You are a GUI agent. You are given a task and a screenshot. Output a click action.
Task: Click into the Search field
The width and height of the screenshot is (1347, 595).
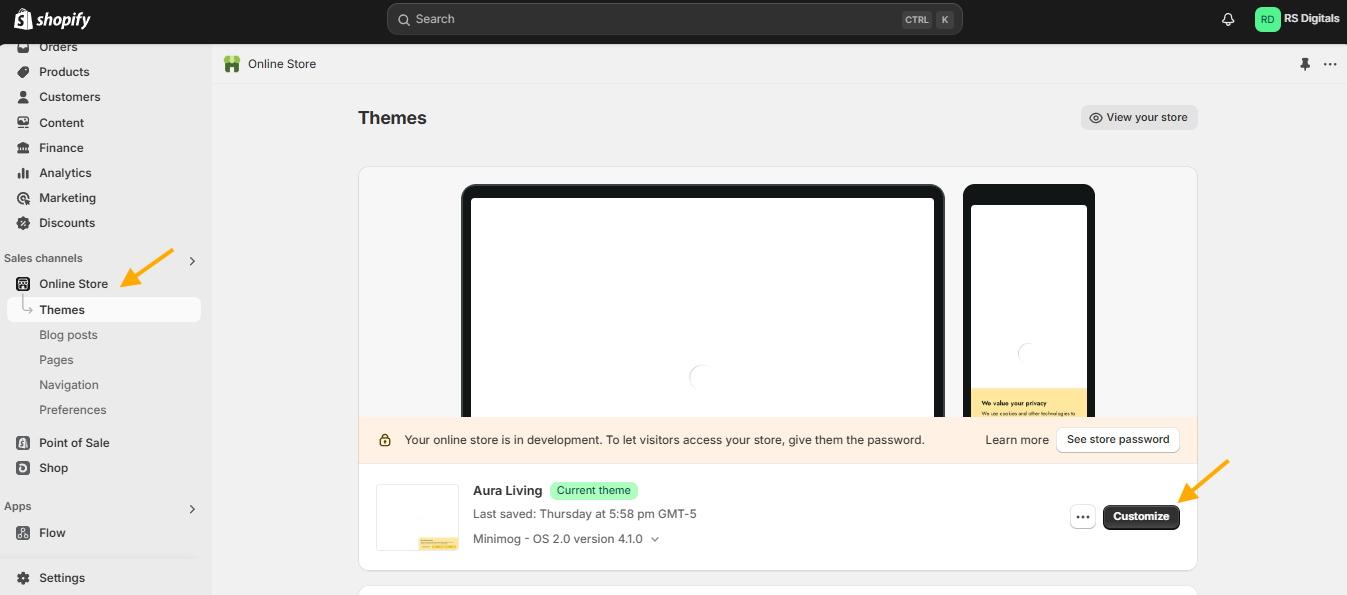tap(675, 19)
